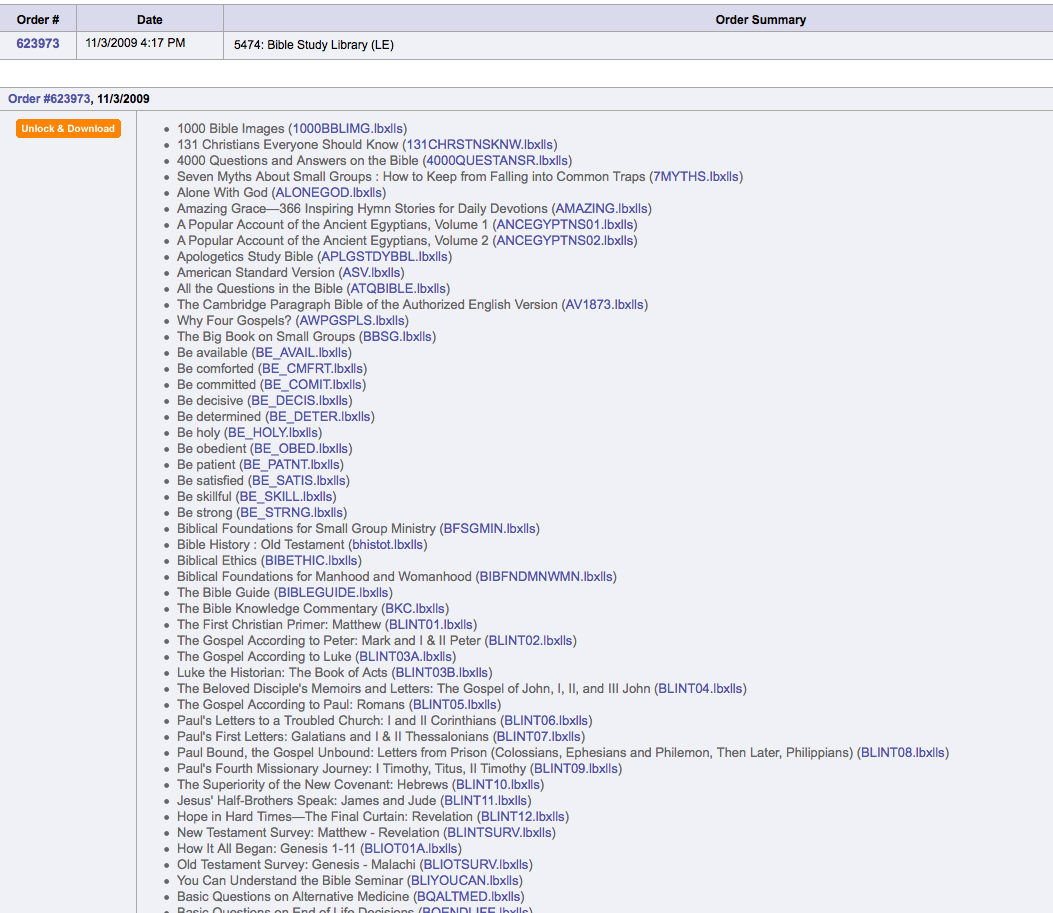This screenshot has width=1053, height=913.
Task: Open BBSG.lbxlls Big Book link
Action: [398, 337]
